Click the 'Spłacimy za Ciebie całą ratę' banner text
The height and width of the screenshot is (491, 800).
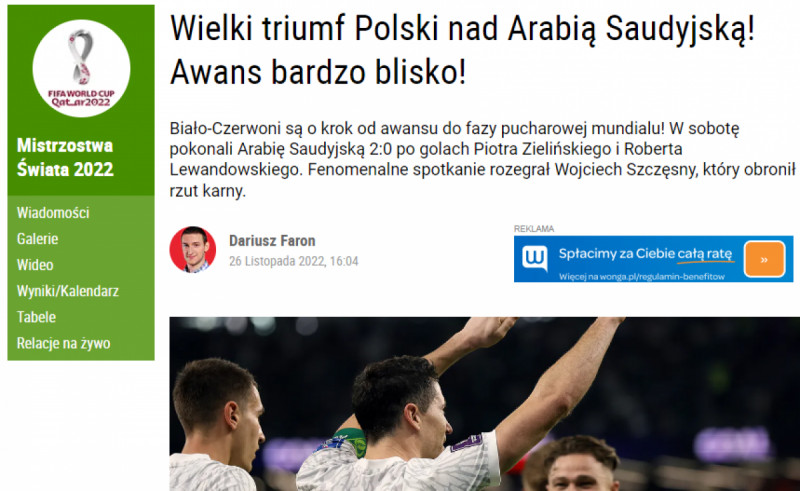(x=645, y=254)
